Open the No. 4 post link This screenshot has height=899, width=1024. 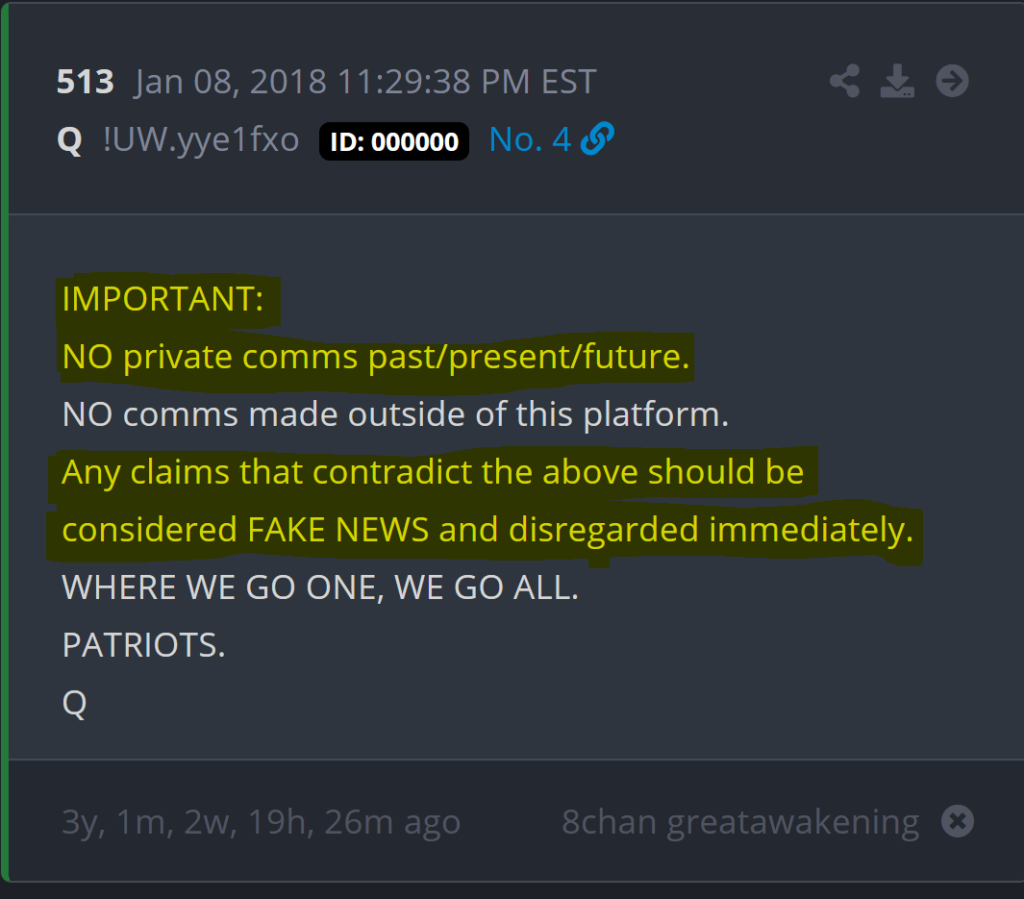tap(529, 141)
